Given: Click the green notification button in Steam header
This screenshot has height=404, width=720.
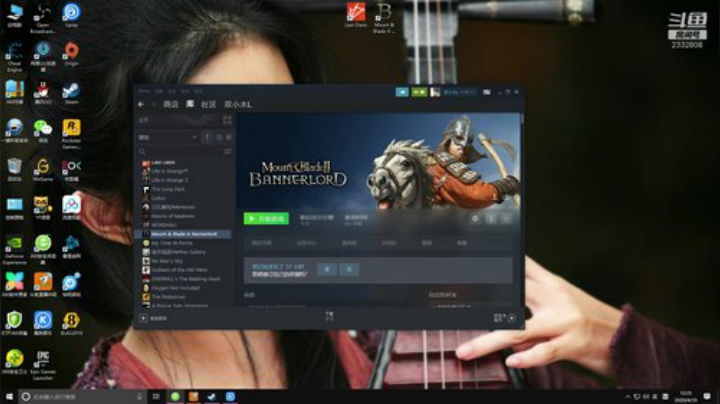Looking at the screenshot, I should click(419, 92).
